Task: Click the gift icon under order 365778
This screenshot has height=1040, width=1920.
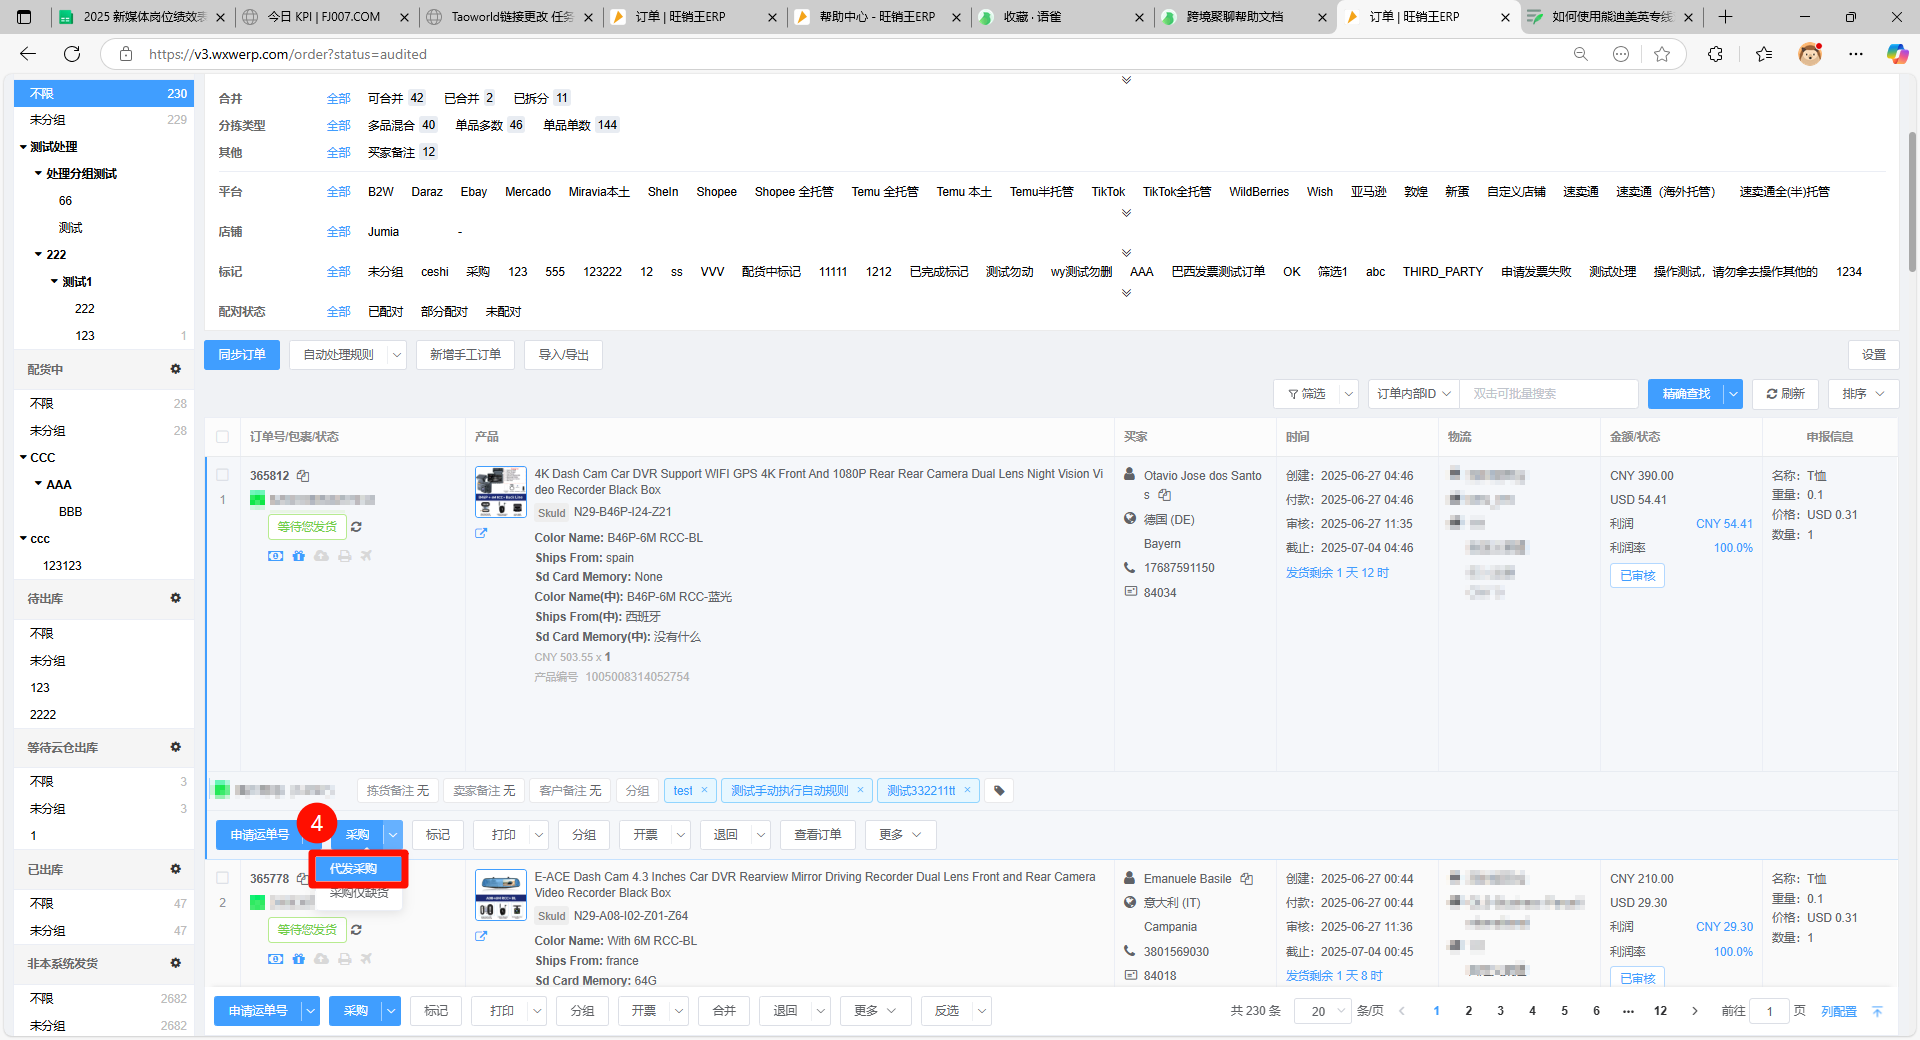Action: click(298, 959)
